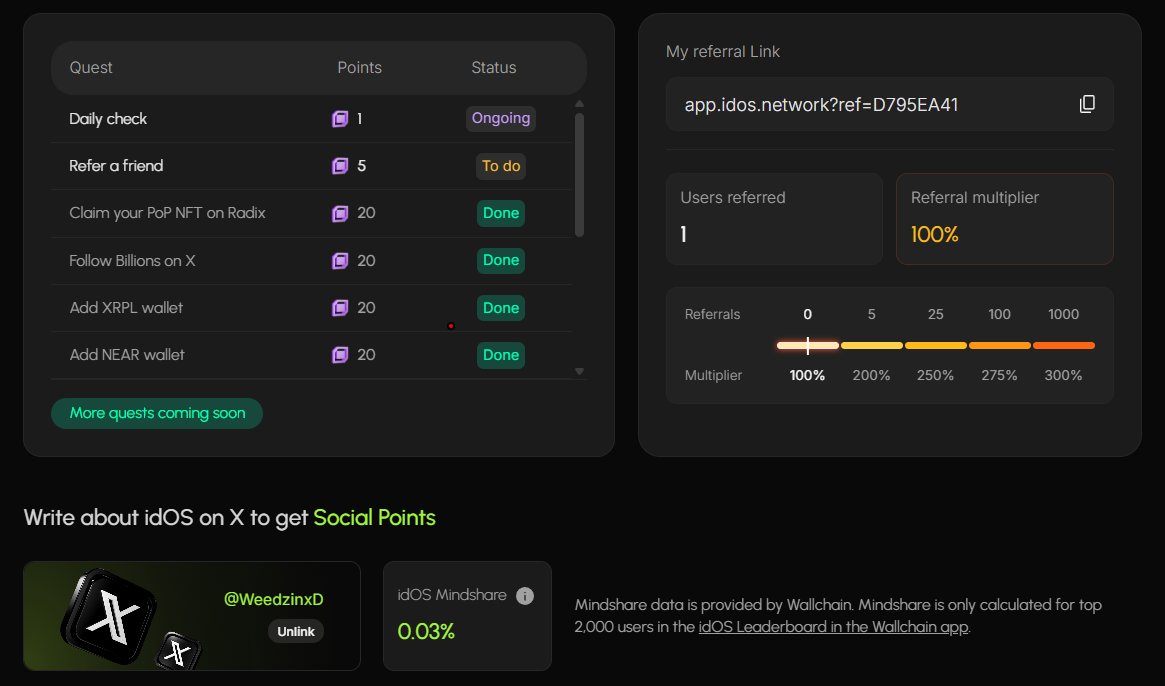Click the referral link text field

tap(889, 104)
